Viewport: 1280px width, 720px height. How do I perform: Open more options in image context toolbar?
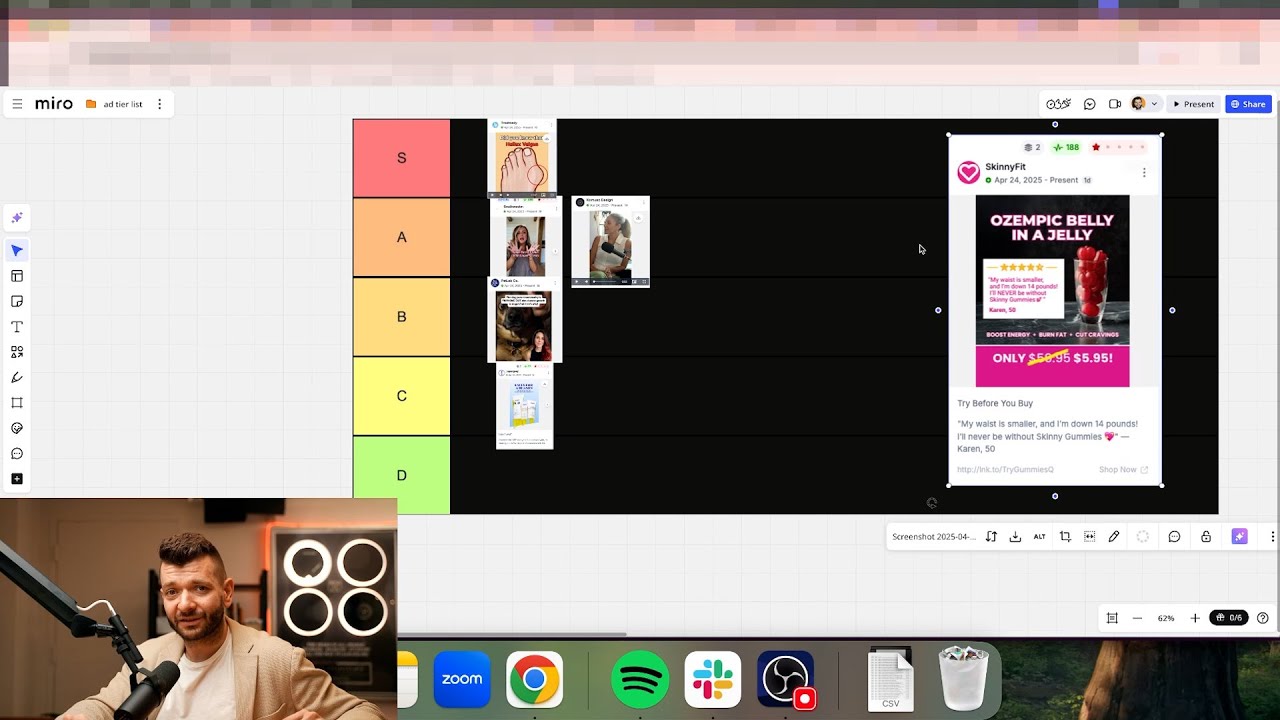pyautogui.click(x=1272, y=537)
